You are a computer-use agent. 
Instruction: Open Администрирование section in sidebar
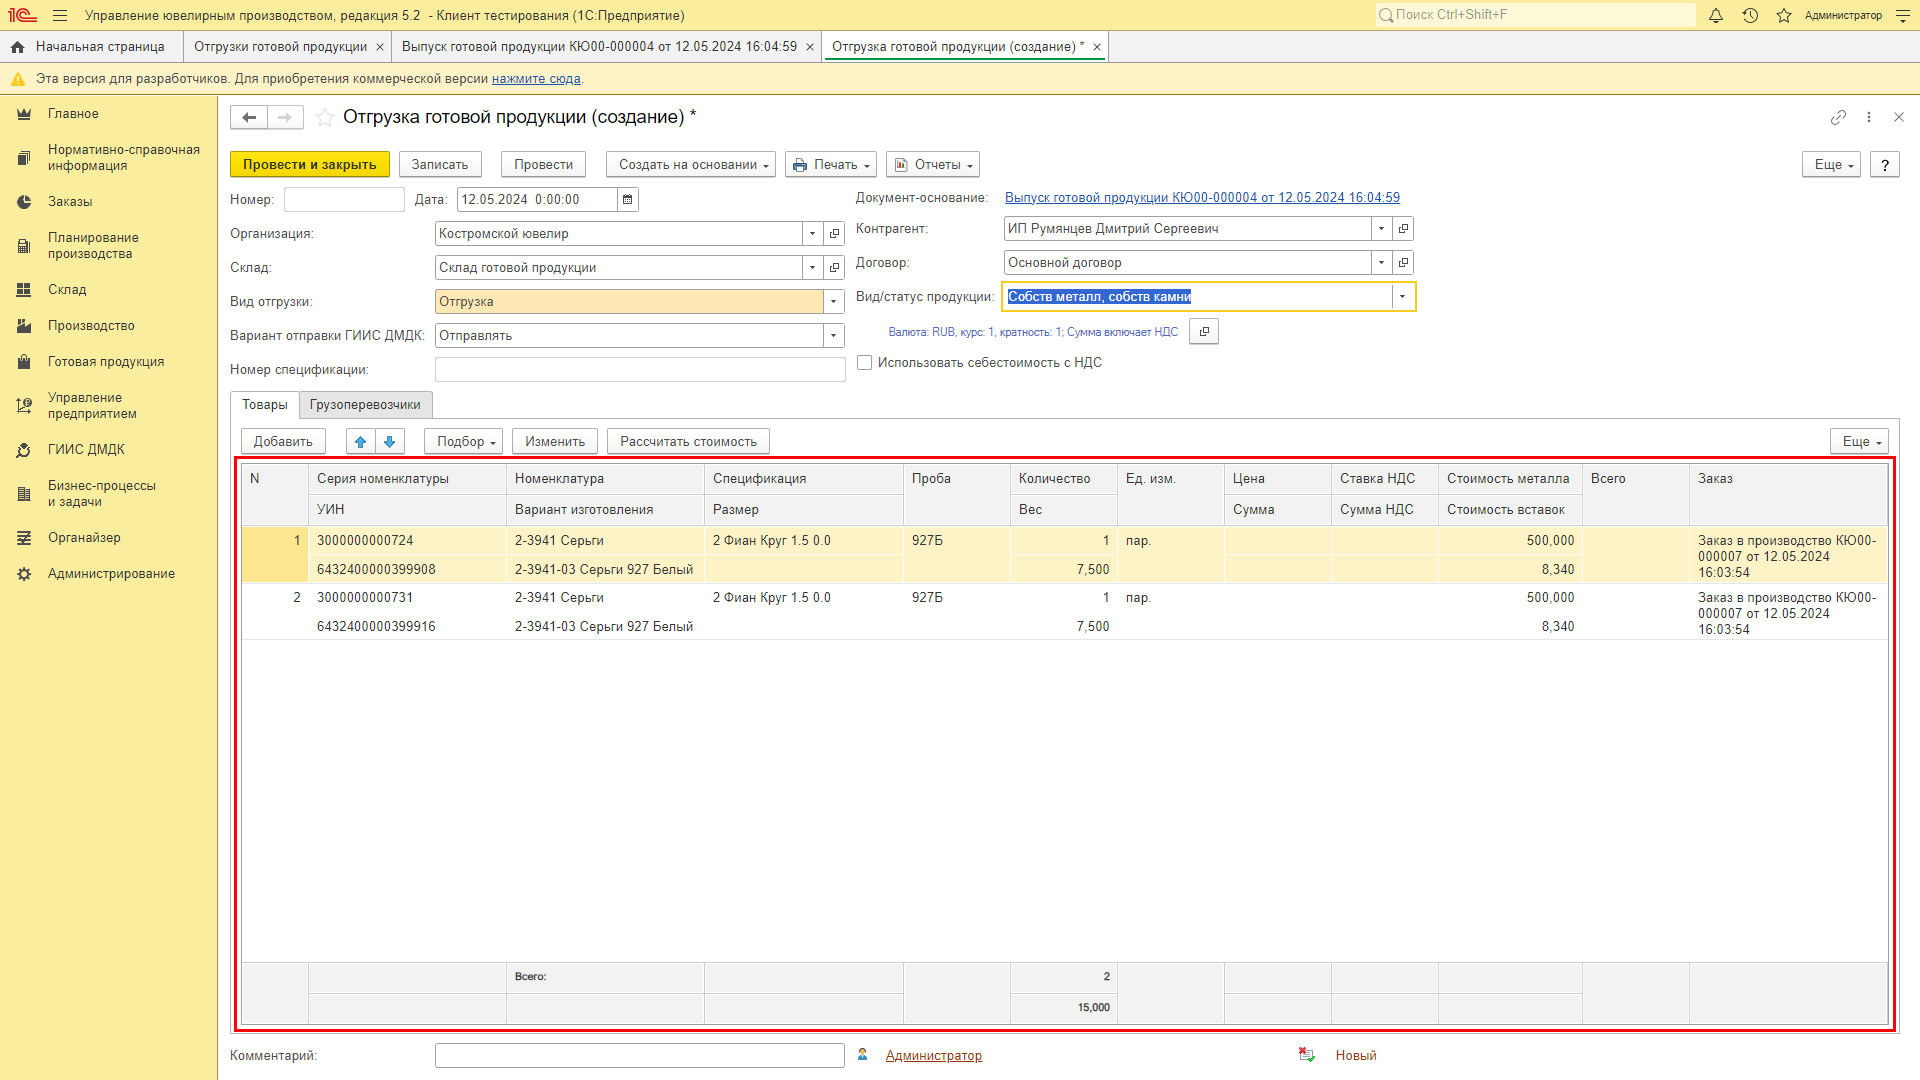[111, 574]
